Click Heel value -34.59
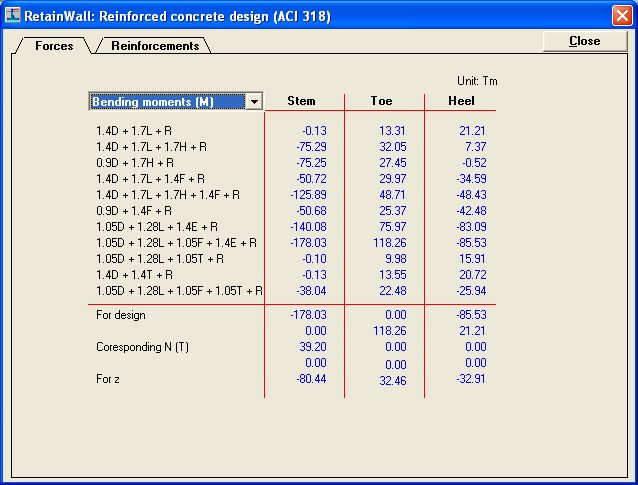 [x=471, y=179]
